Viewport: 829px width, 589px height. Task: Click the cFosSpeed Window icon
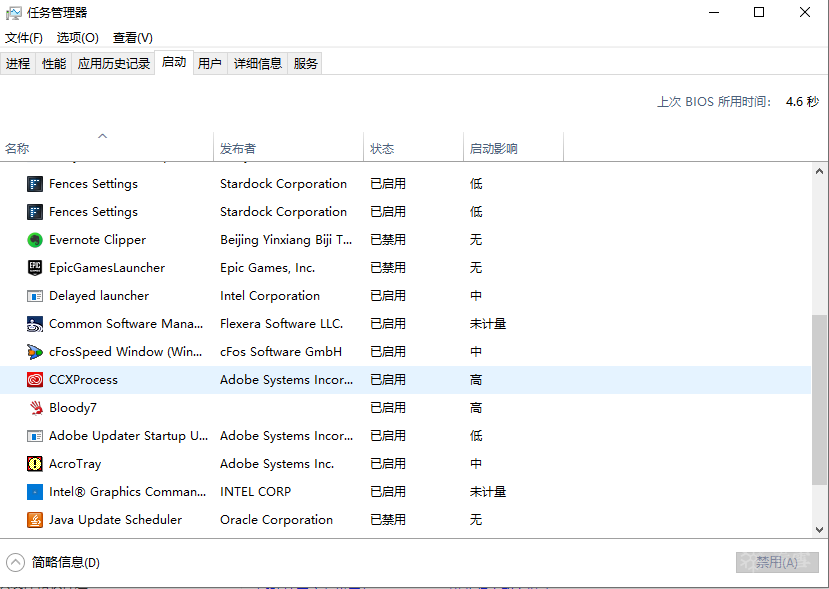pyautogui.click(x=34, y=352)
